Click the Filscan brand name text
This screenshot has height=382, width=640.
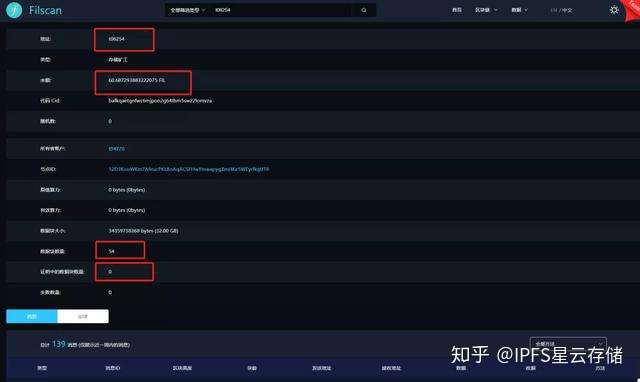point(45,10)
